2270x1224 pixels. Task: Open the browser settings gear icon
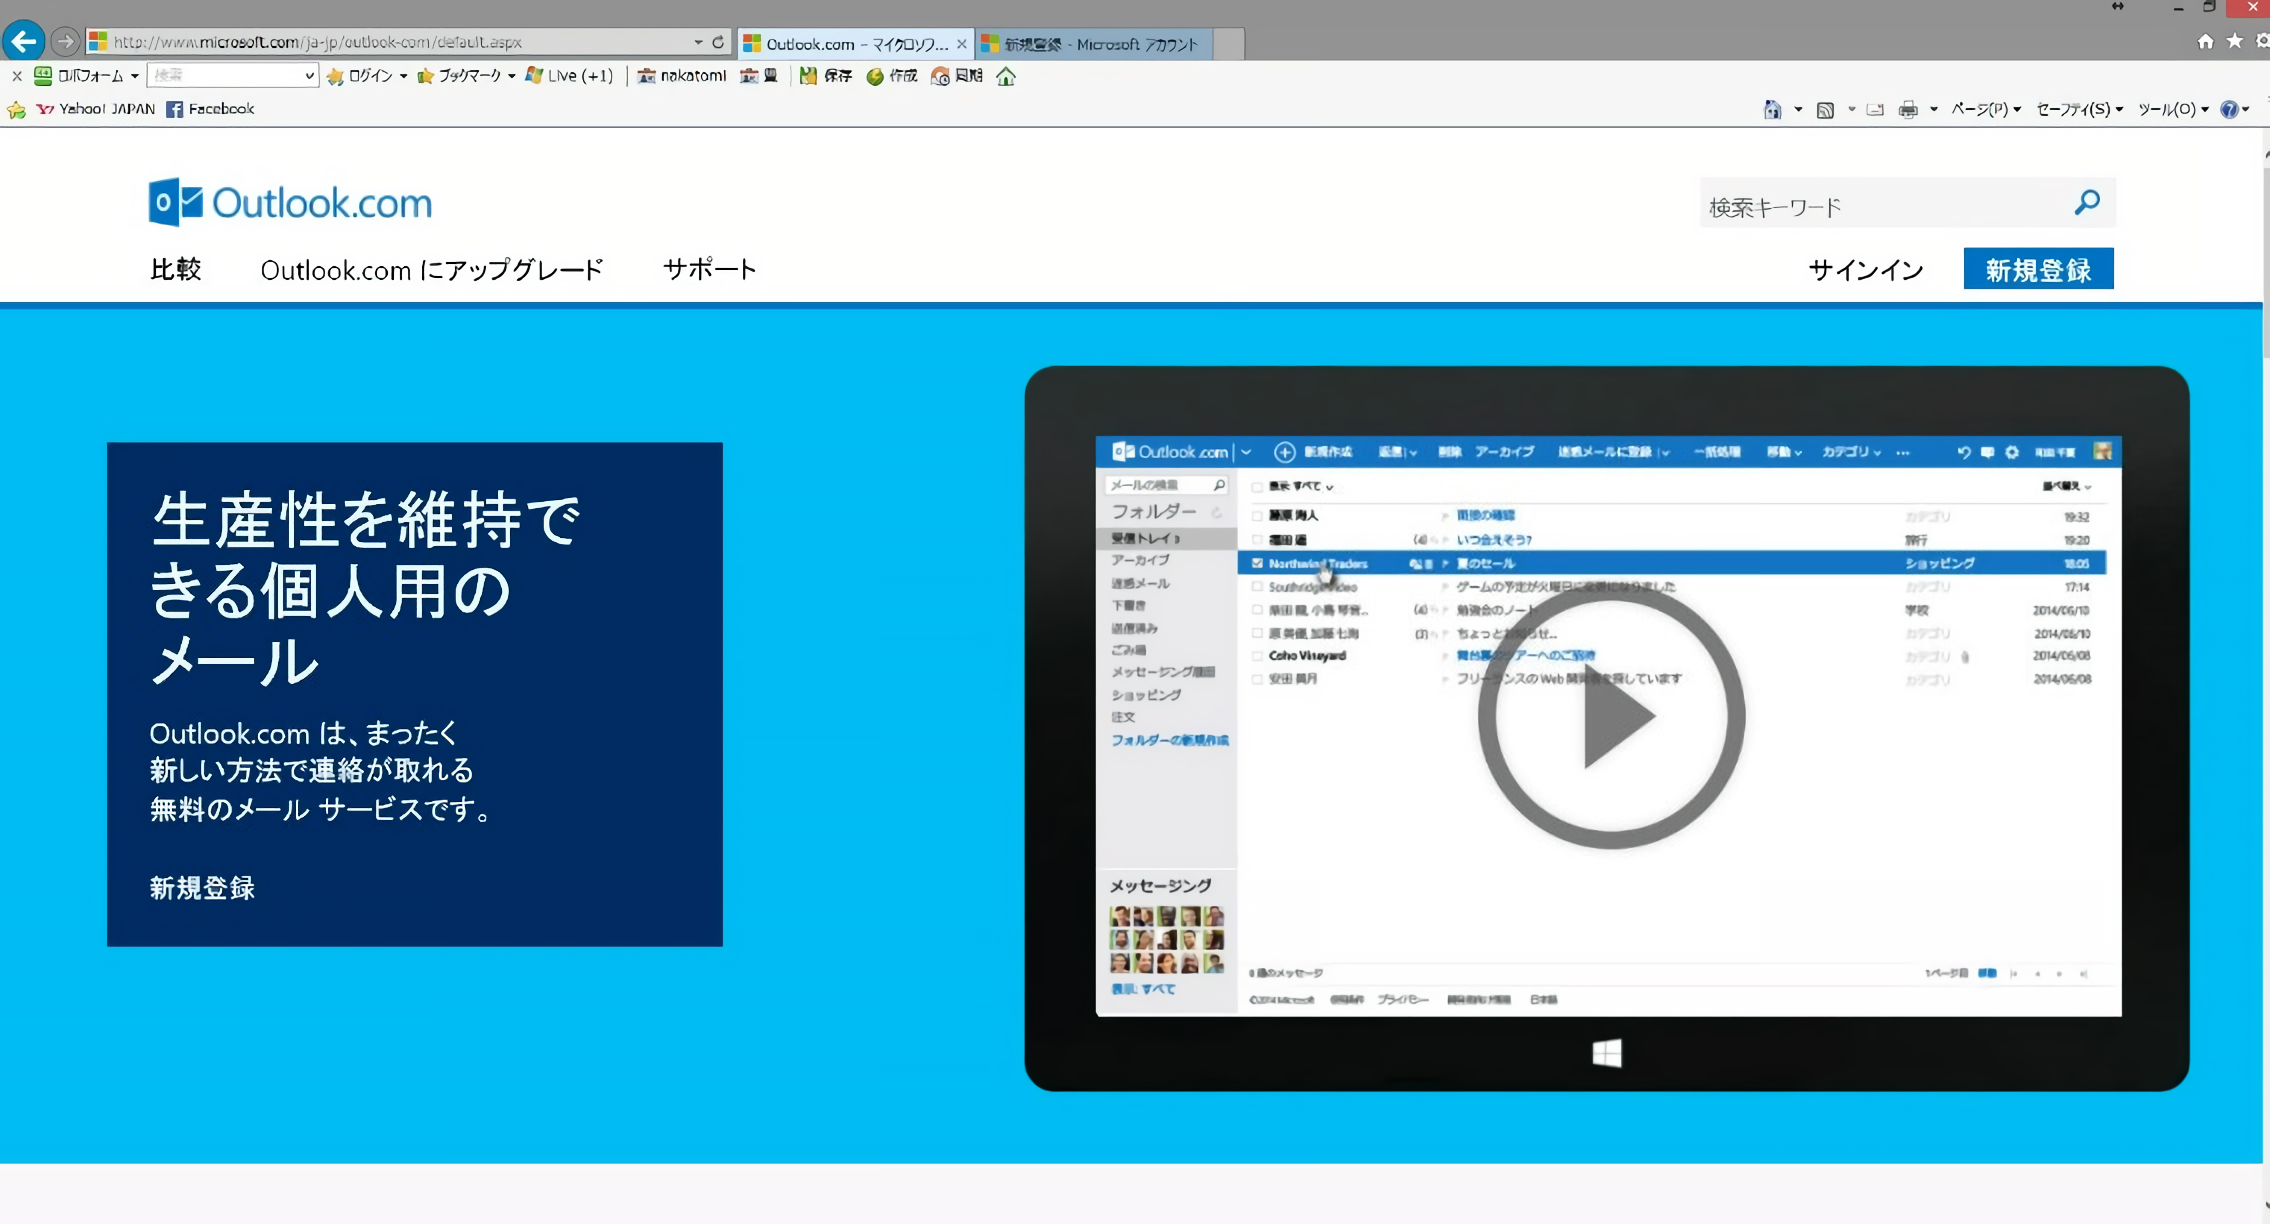coord(2263,41)
